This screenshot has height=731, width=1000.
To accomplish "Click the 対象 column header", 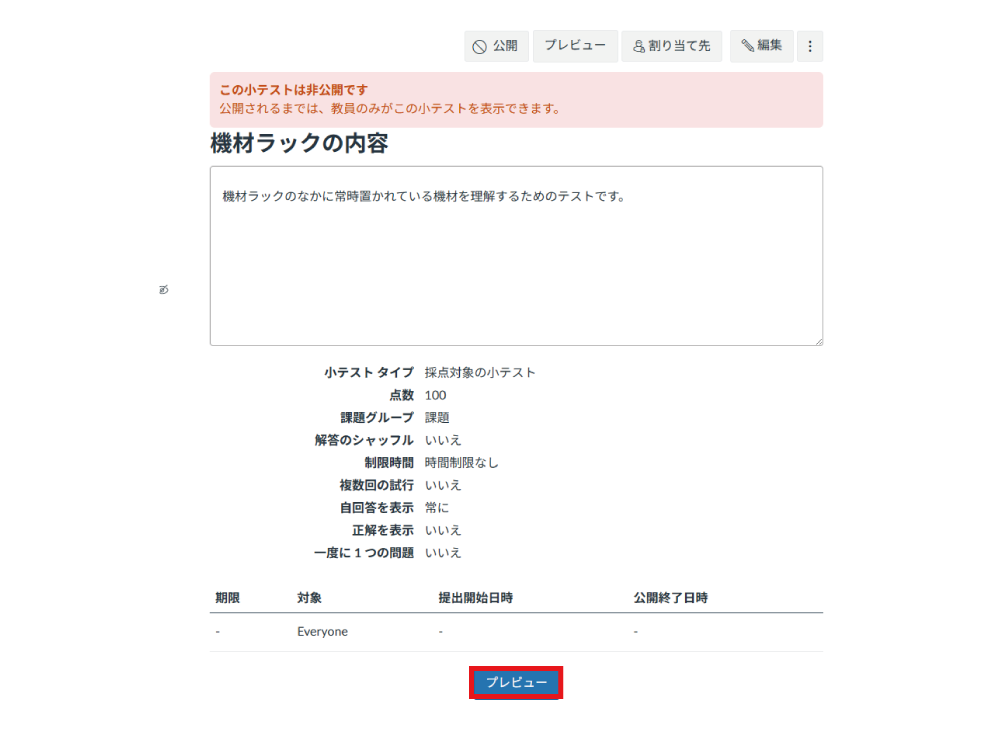I will [308, 597].
